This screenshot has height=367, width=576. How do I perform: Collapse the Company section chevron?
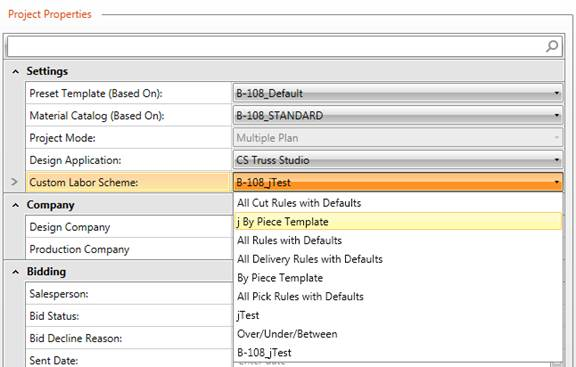pos(15,205)
